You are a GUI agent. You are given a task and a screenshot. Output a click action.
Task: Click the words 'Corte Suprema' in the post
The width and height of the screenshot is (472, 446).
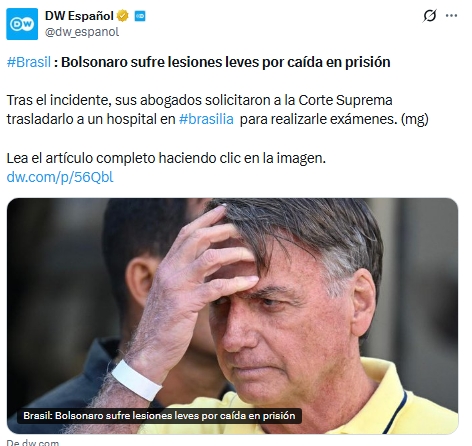(x=345, y=100)
